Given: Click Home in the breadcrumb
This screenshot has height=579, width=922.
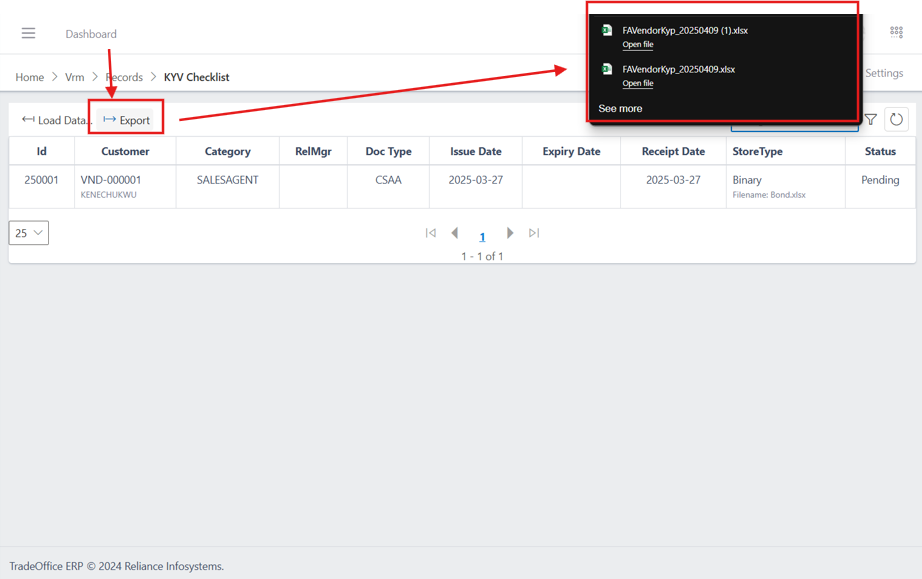Looking at the screenshot, I should coord(29,77).
